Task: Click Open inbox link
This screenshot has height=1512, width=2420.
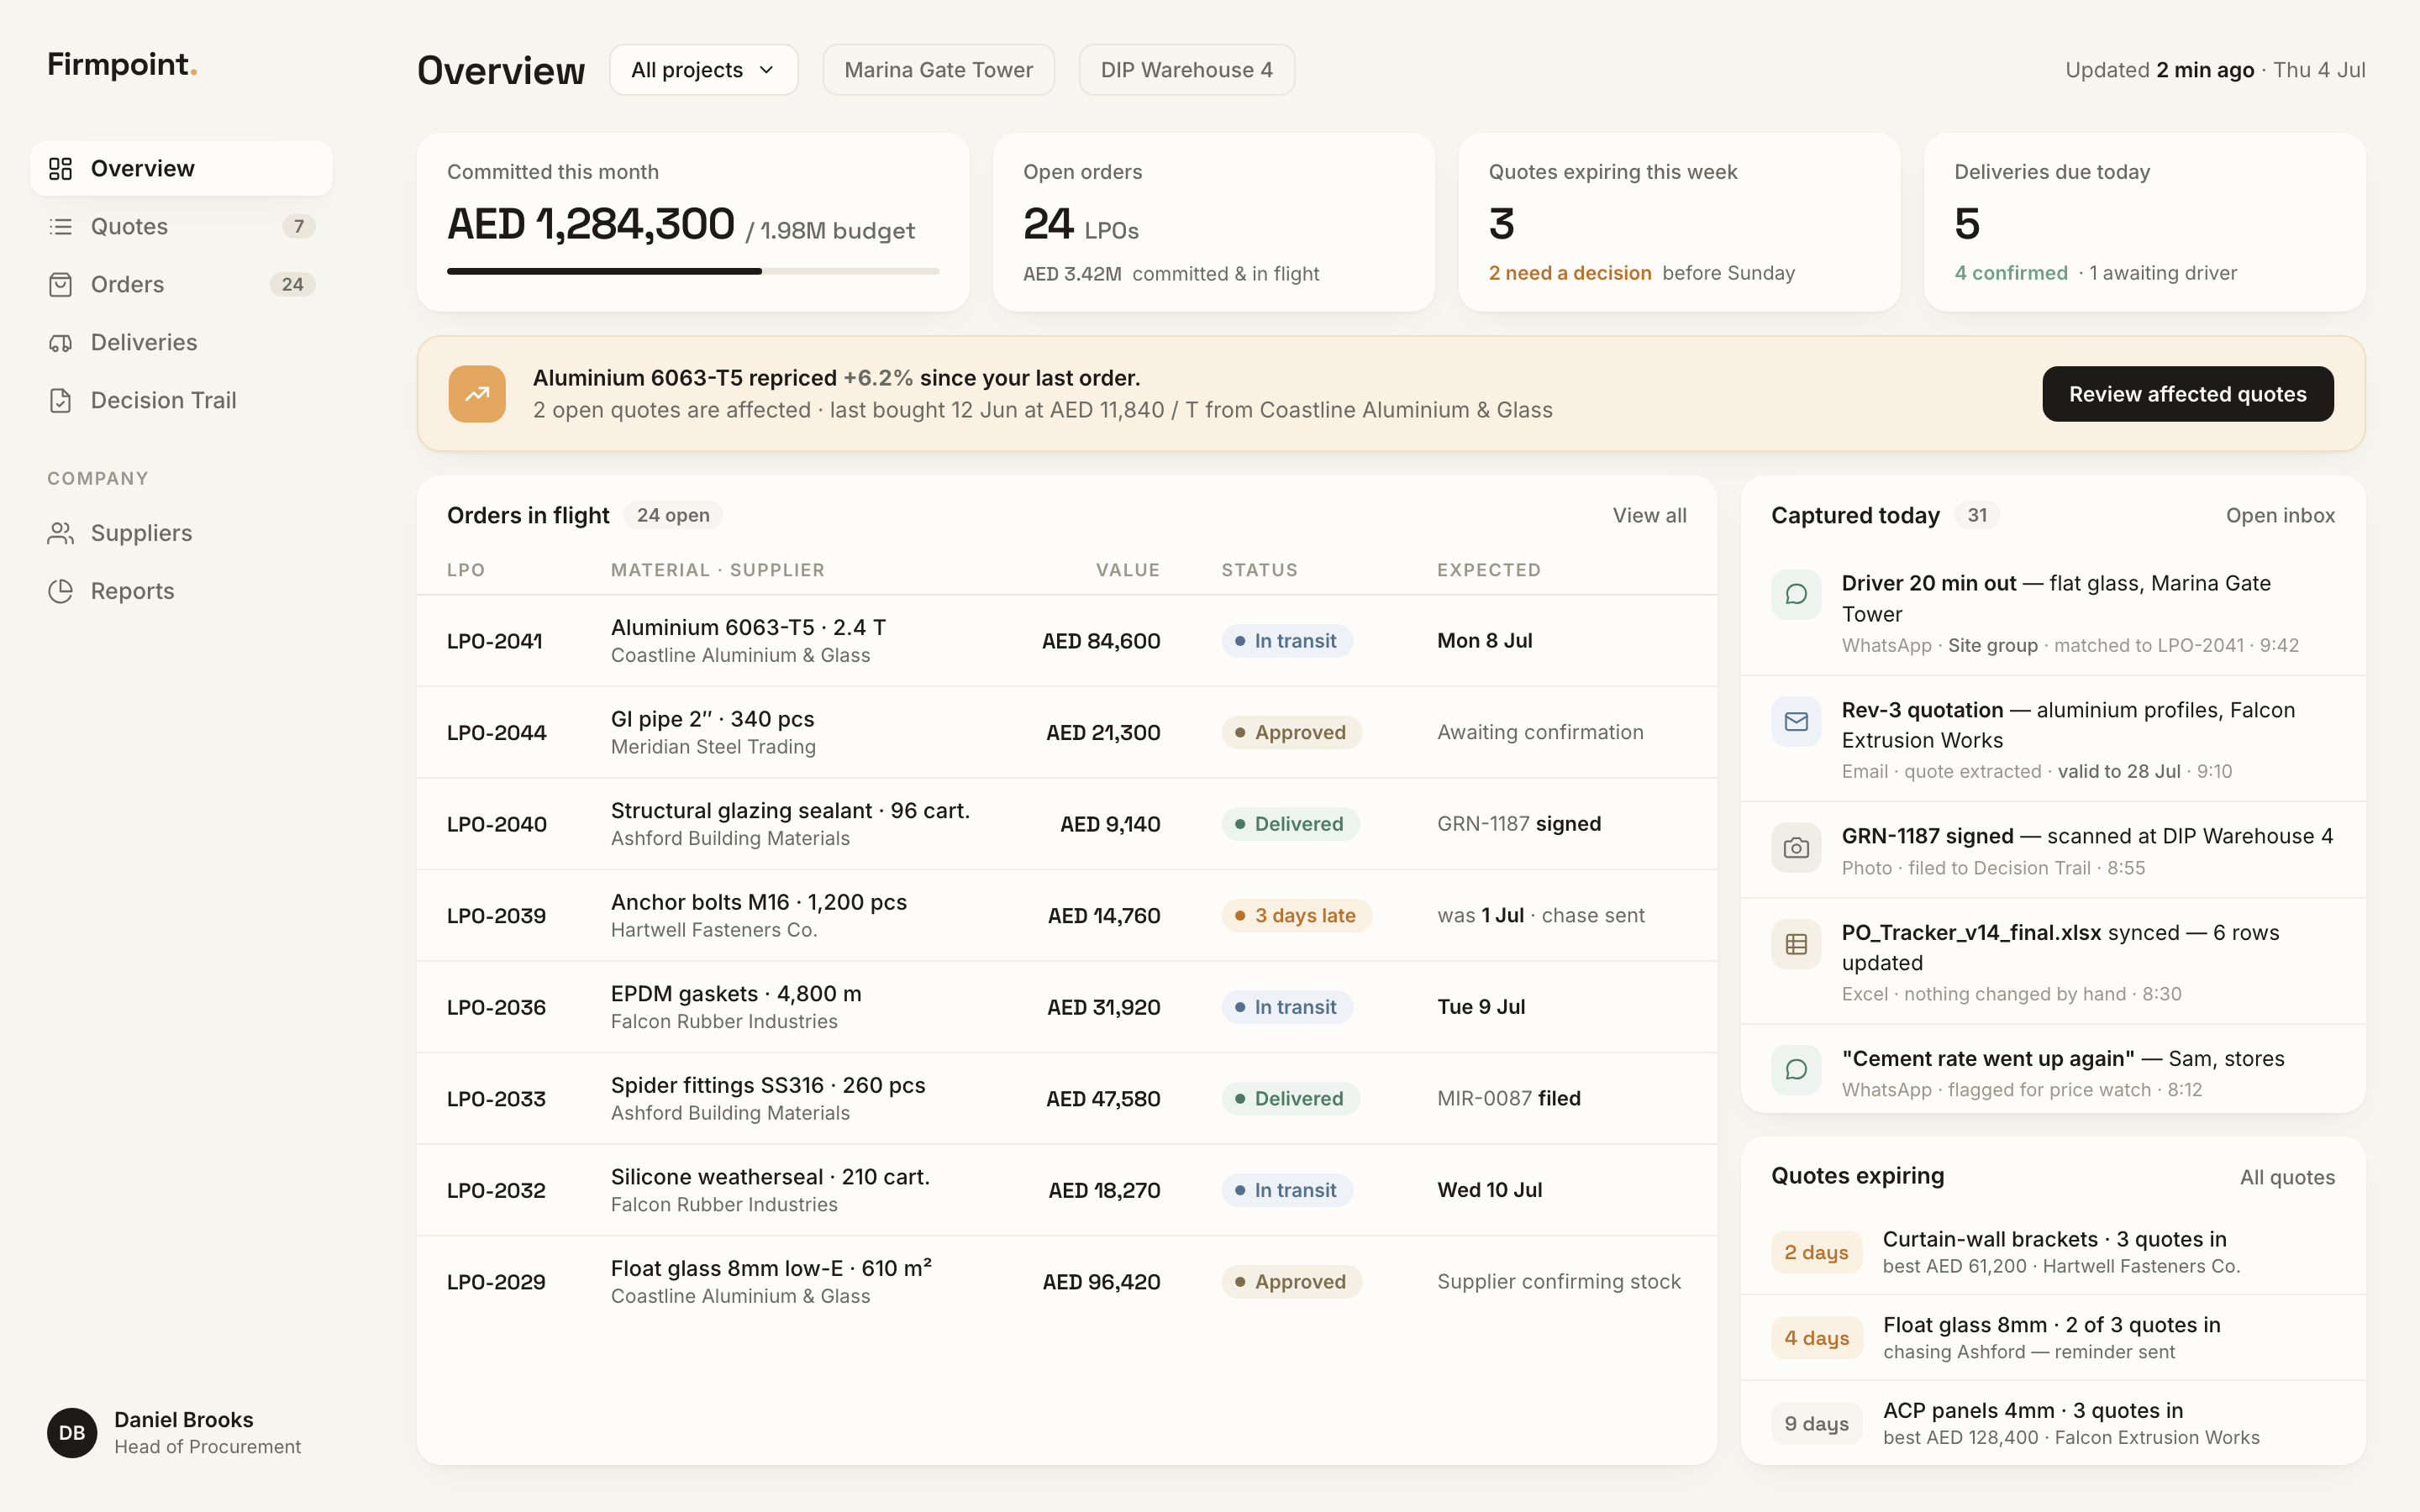Action: [2280, 515]
